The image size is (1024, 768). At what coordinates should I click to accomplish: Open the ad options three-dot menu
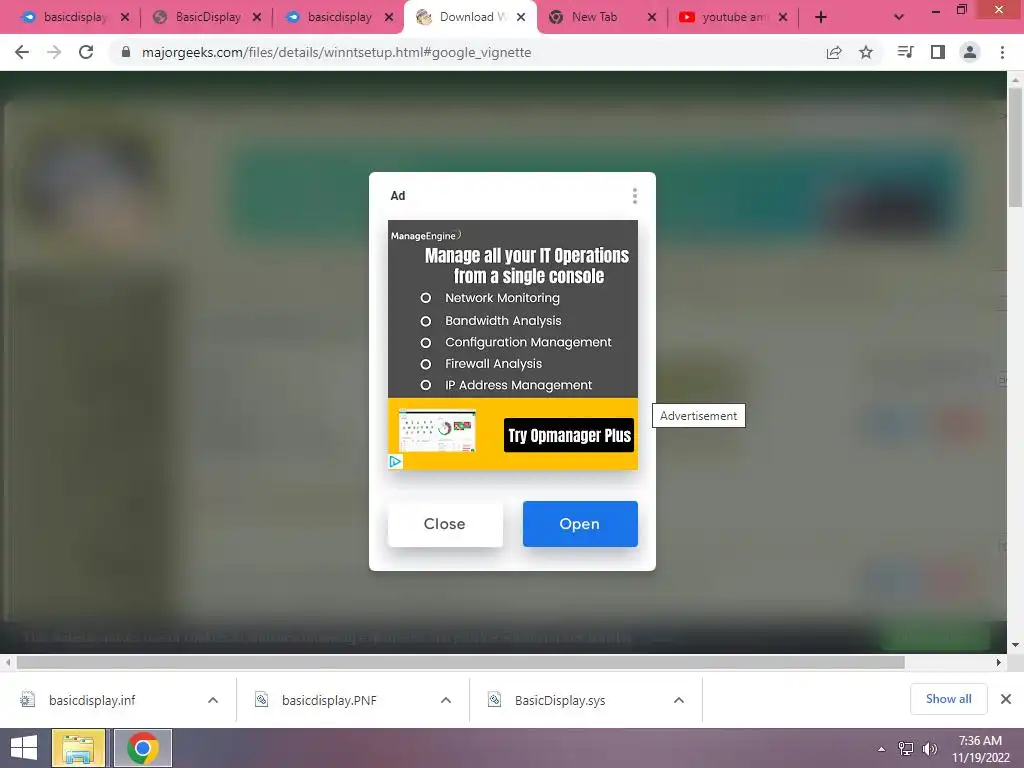pos(635,196)
